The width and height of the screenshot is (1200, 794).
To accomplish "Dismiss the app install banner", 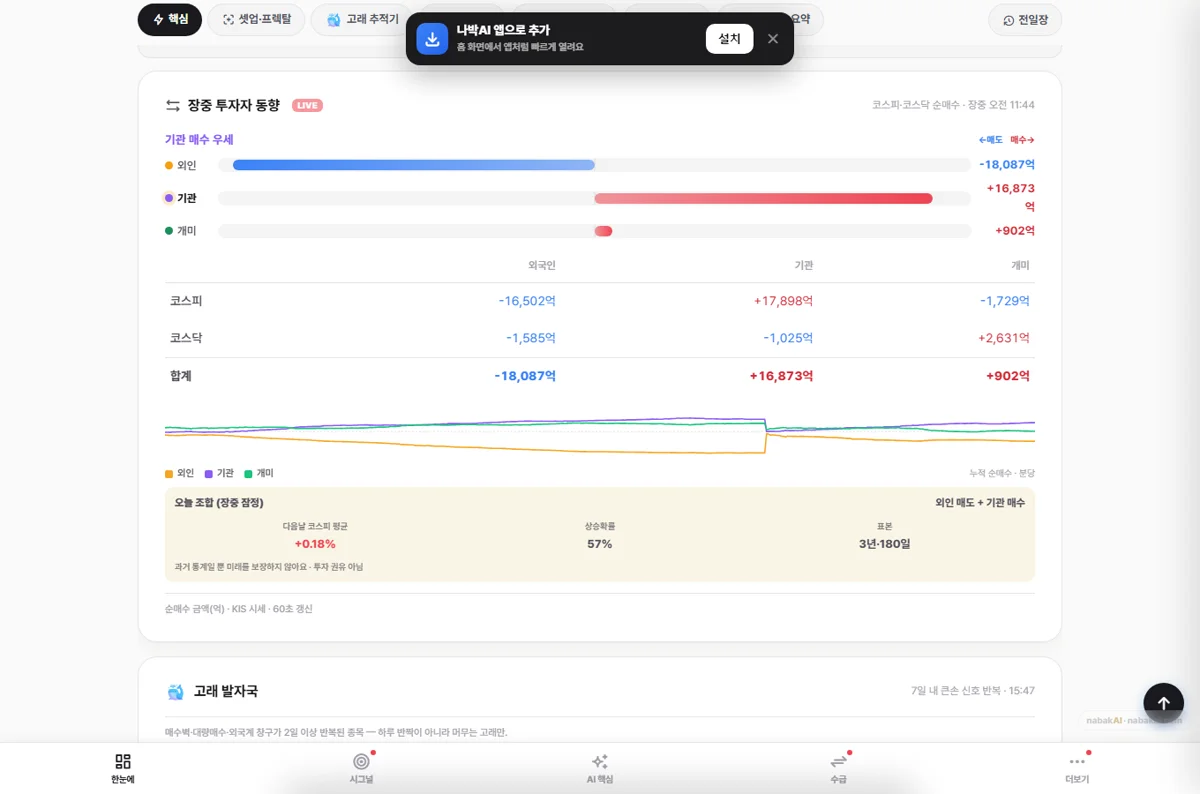I will point(773,39).
